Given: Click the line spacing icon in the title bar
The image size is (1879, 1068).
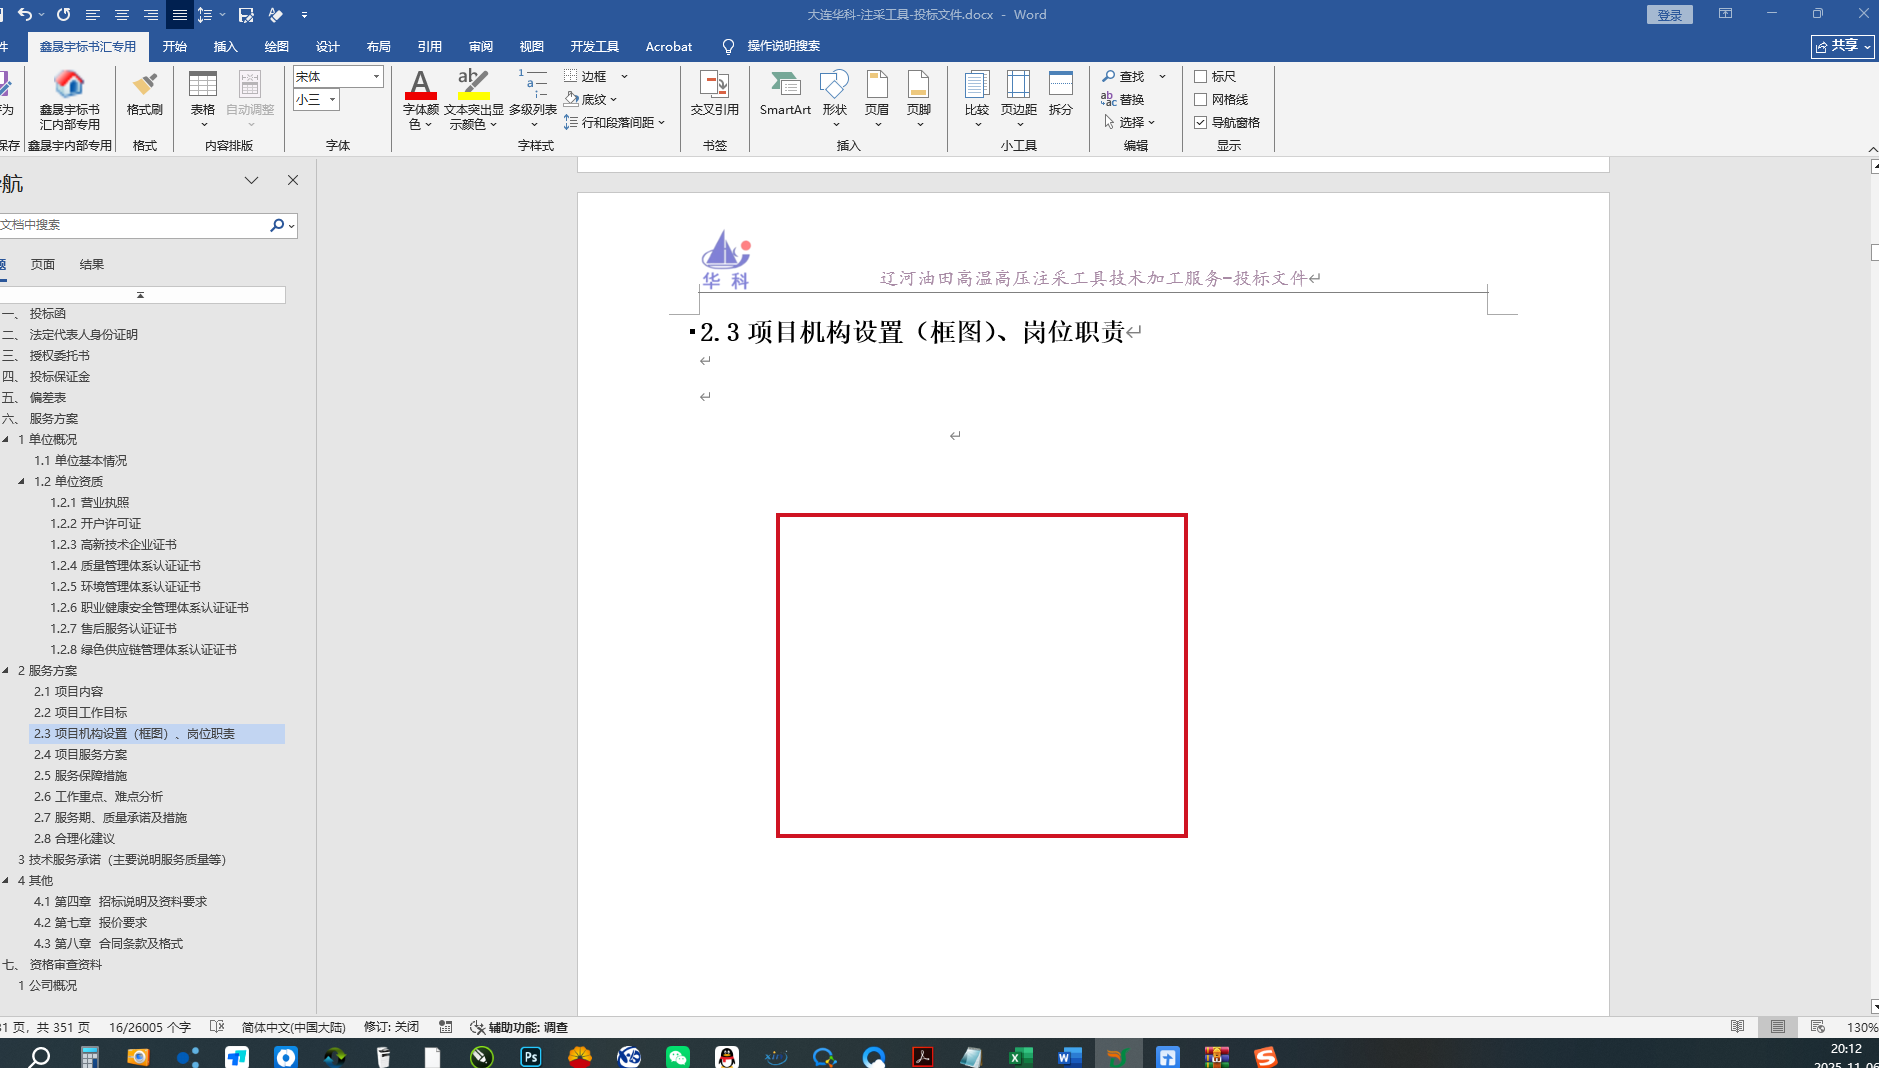Looking at the screenshot, I should pos(205,15).
